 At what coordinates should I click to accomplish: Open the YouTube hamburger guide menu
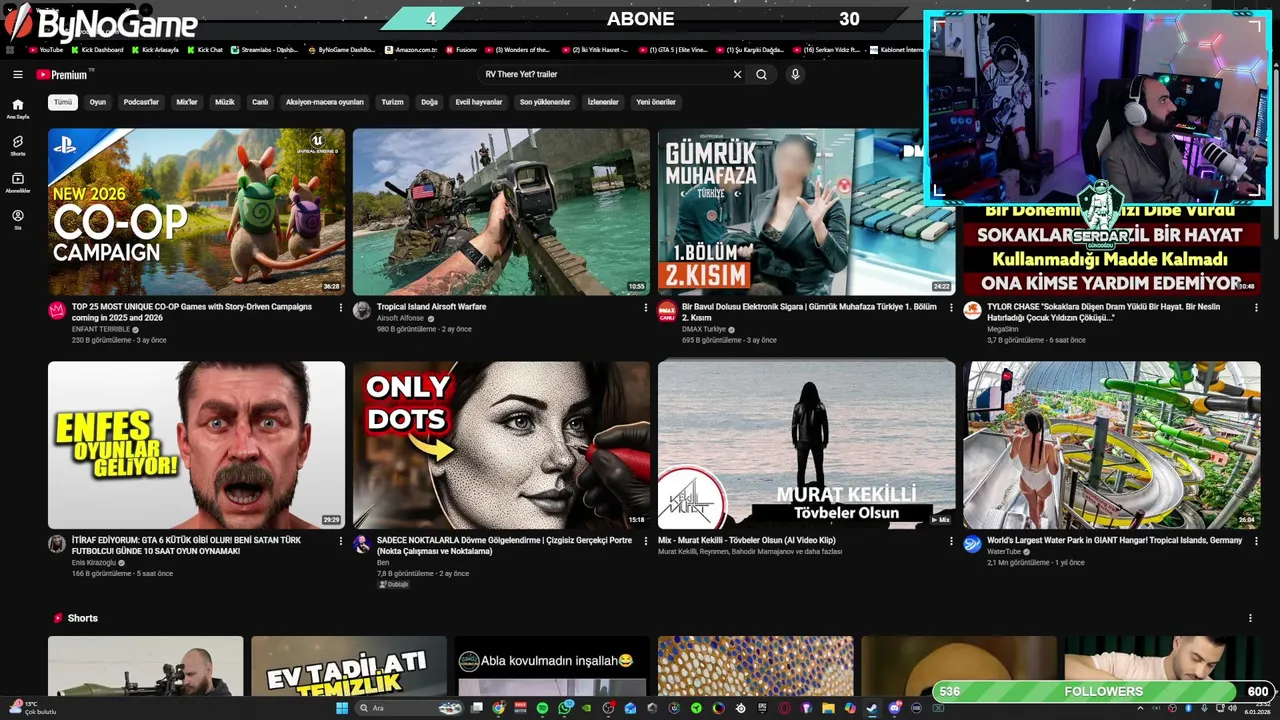17,74
